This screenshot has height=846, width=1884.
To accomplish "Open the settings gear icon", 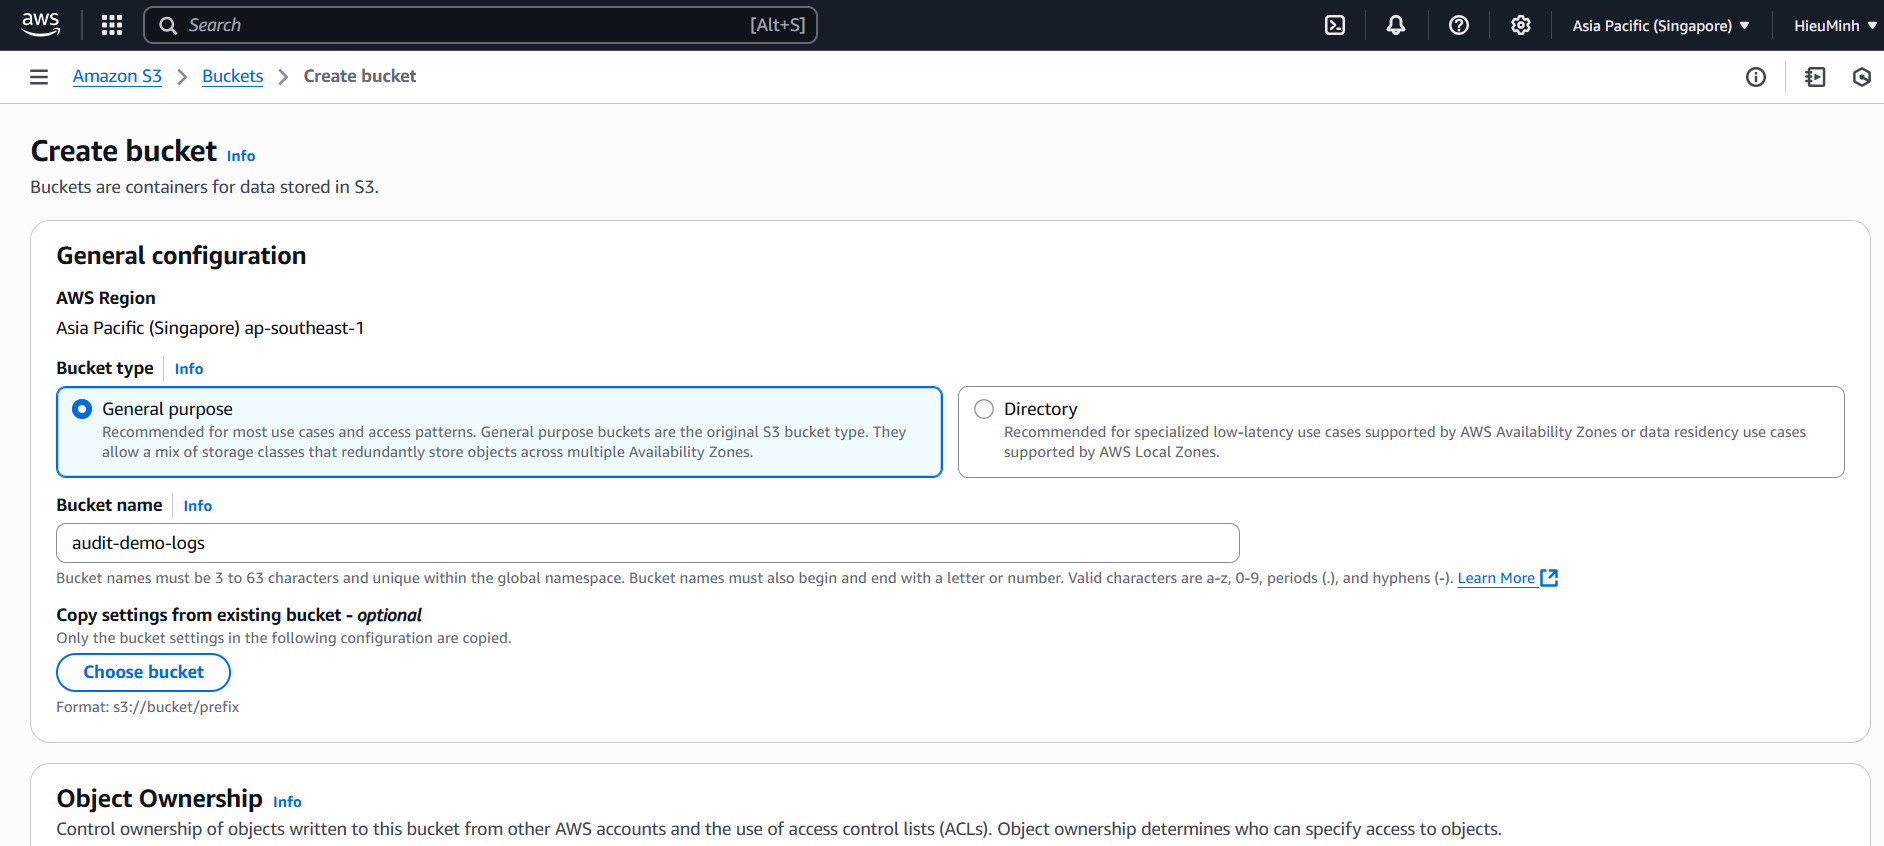I will [x=1521, y=25].
